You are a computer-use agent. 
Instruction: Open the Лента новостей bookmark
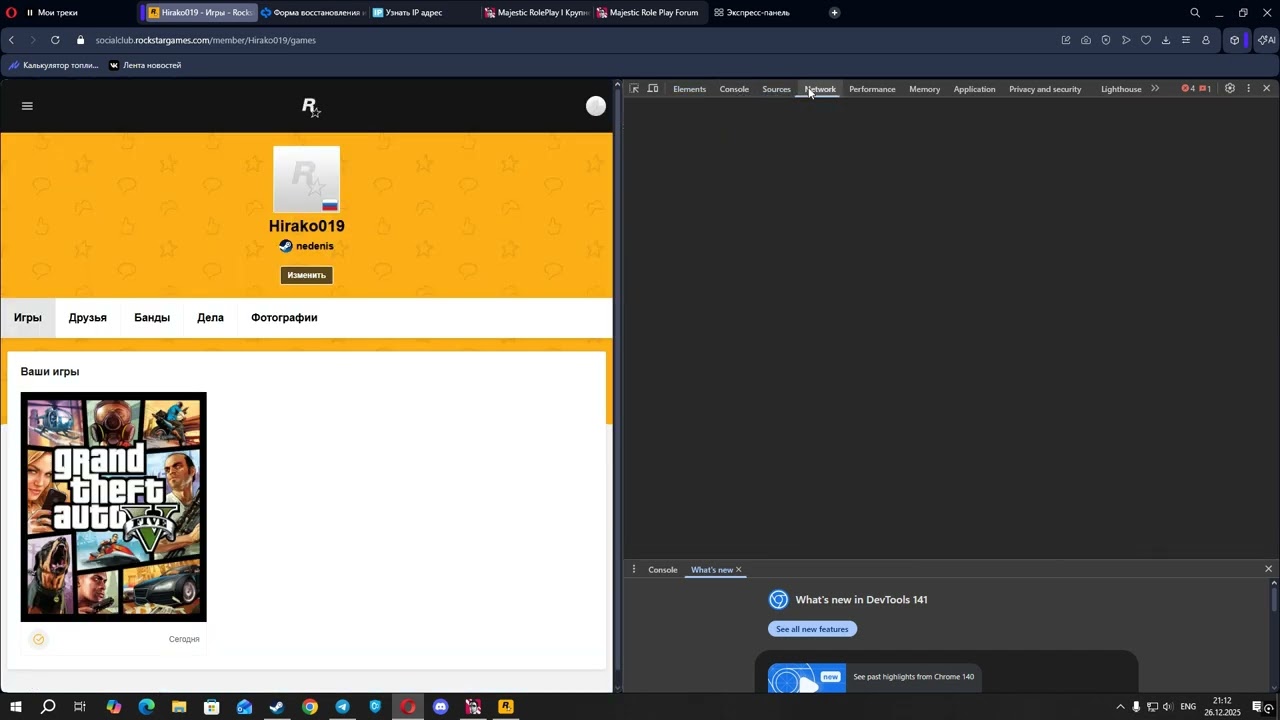[x=145, y=65]
